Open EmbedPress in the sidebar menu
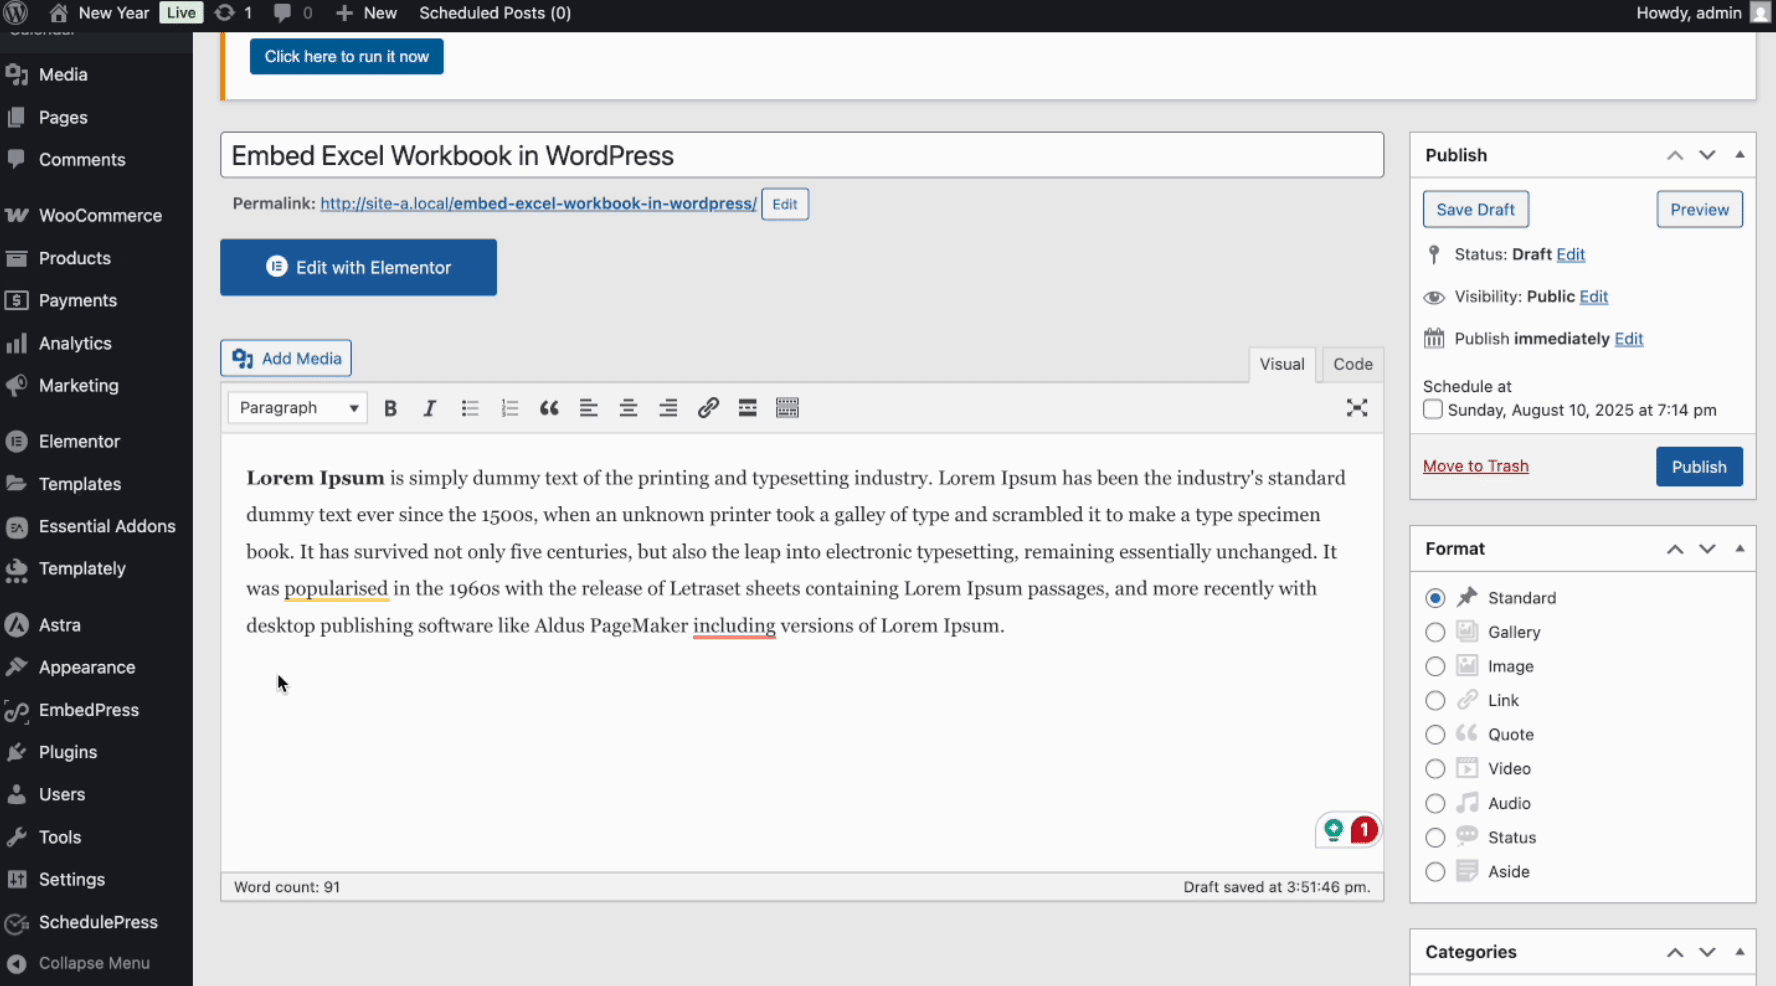Image resolution: width=1776 pixels, height=986 pixels. point(89,710)
